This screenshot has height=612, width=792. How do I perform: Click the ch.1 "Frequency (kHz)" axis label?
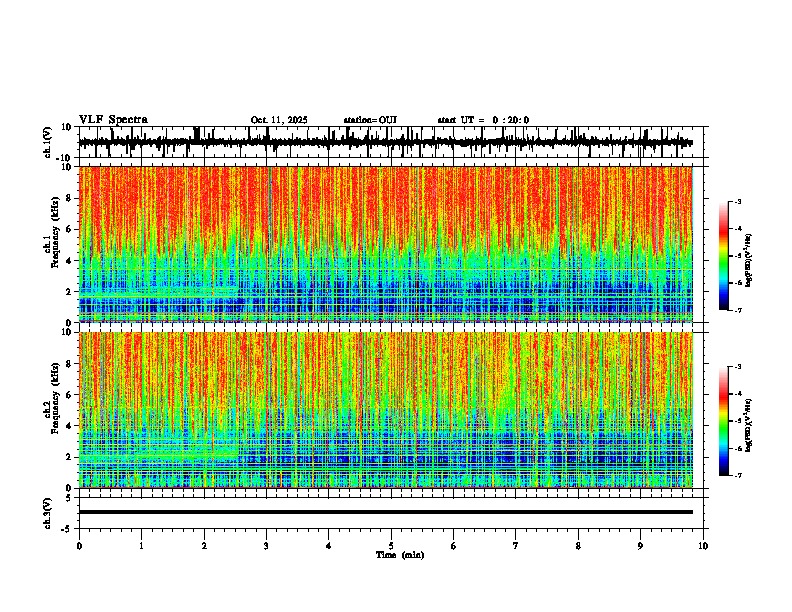55,233
